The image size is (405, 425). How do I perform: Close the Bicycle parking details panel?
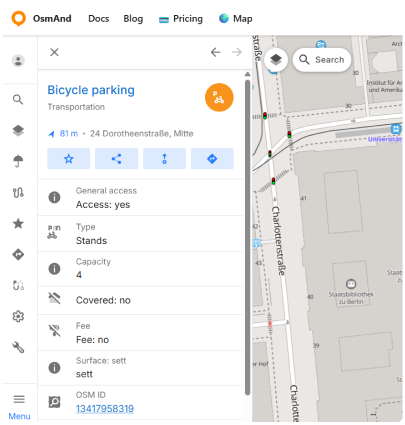(x=54, y=52)
